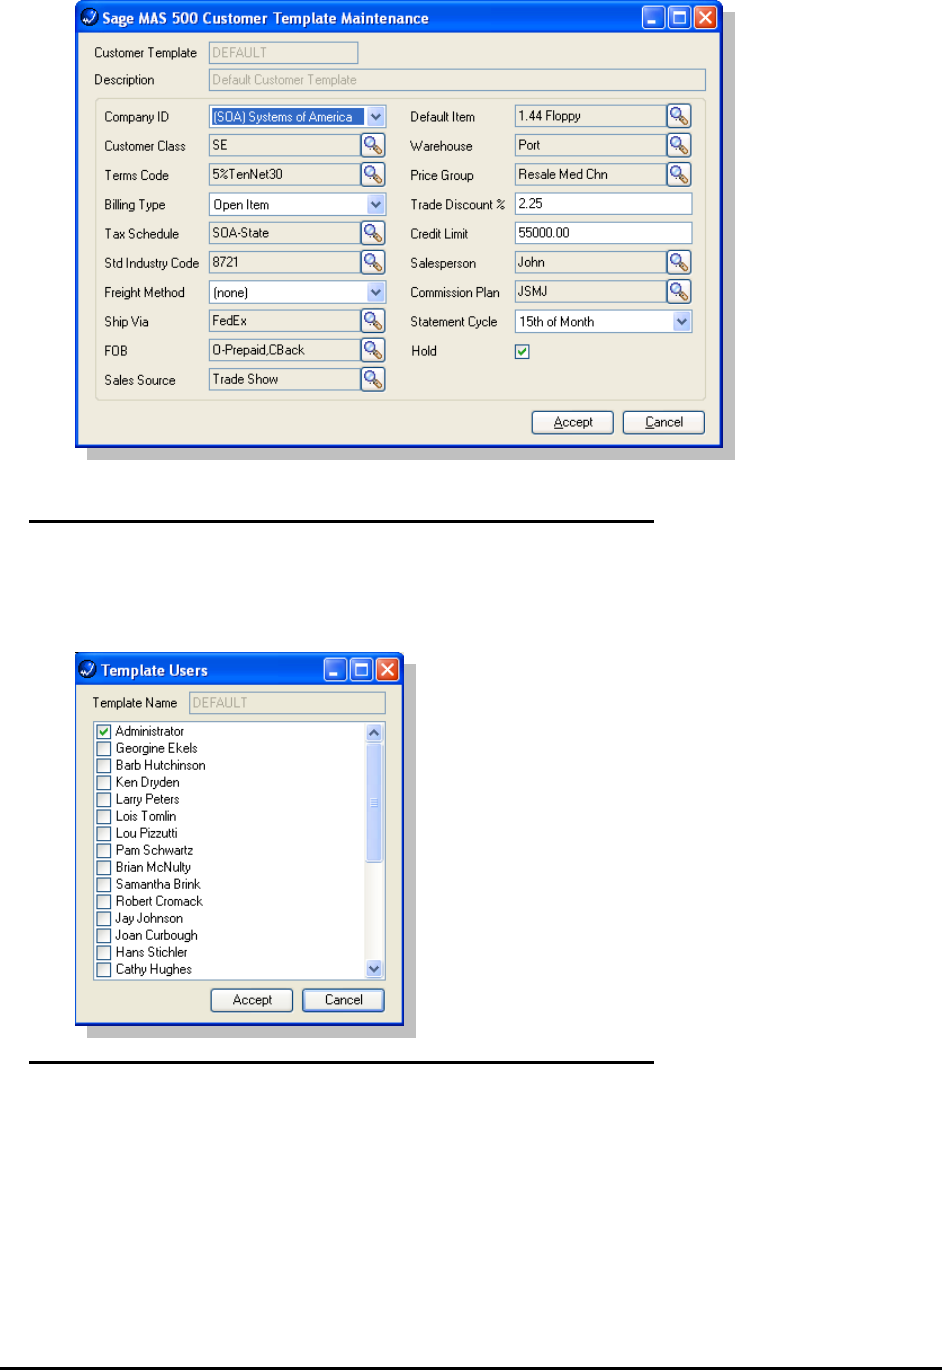
Task: Uncheck the Hold checkbox
Action: (x=522, y=352)
